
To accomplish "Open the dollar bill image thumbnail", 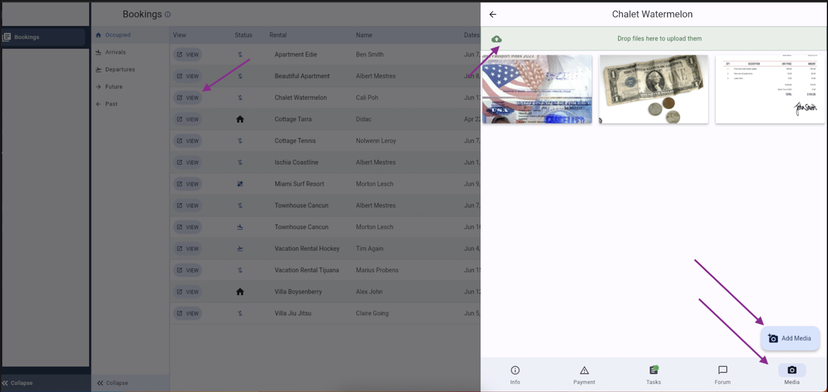I will [653, 89].
